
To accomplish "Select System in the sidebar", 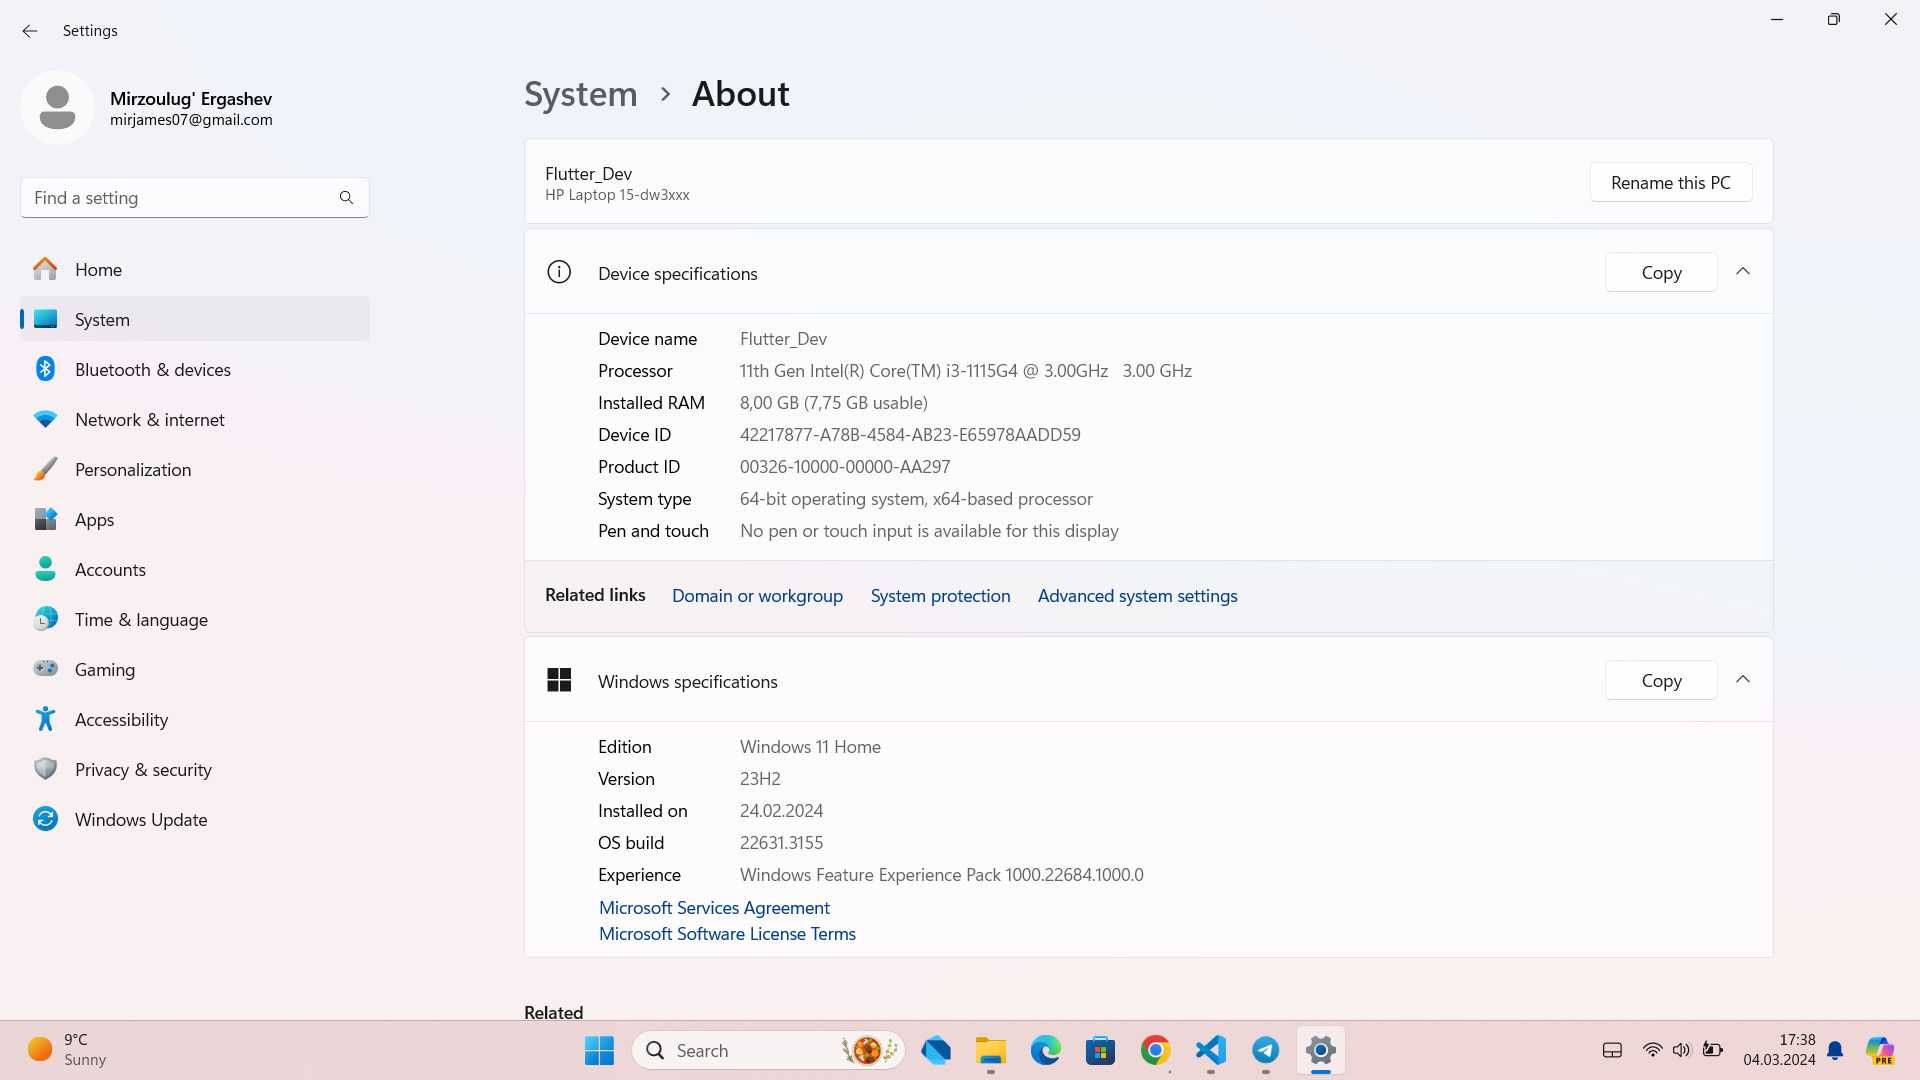I will 195,319.
